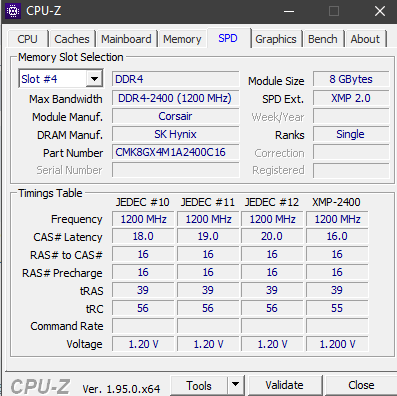Click the Tools button
397x396 pixels.
pos(199,385)
